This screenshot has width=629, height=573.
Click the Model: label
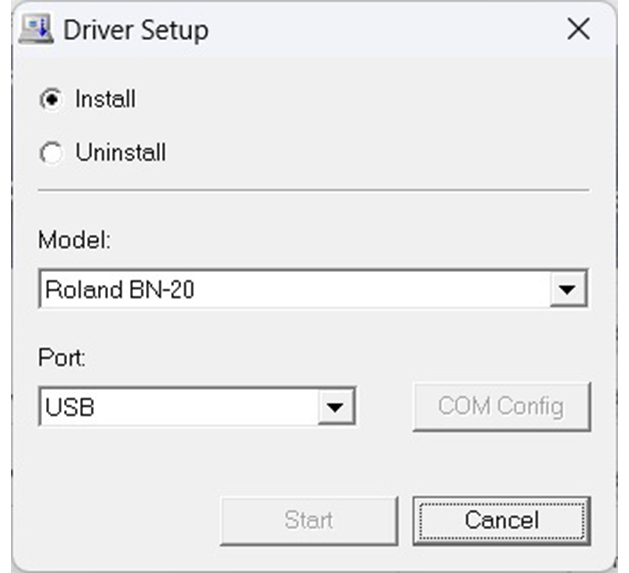tap(74, 240)
